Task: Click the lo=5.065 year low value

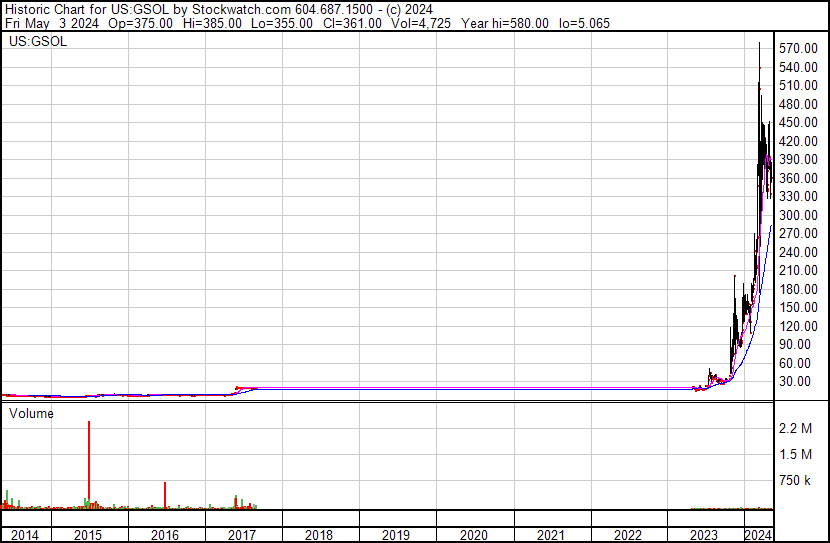Action: [x=584, y=23]
